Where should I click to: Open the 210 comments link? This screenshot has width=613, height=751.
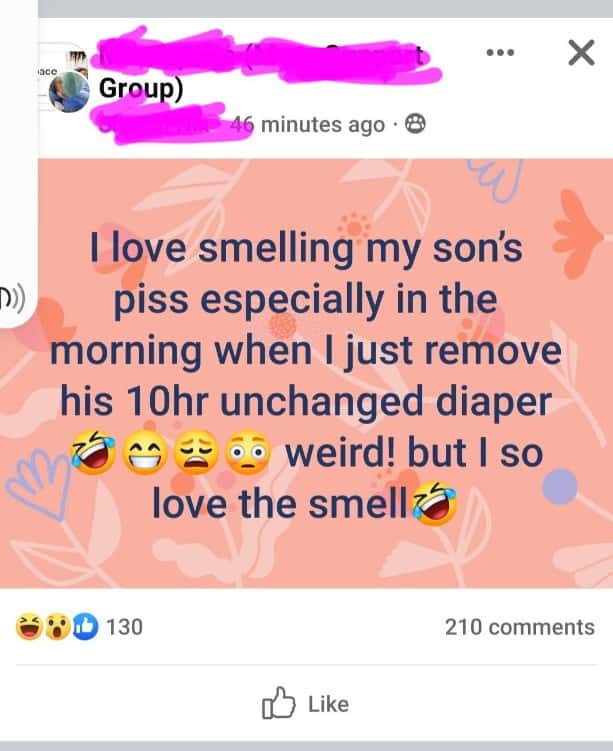click(520, 627)
